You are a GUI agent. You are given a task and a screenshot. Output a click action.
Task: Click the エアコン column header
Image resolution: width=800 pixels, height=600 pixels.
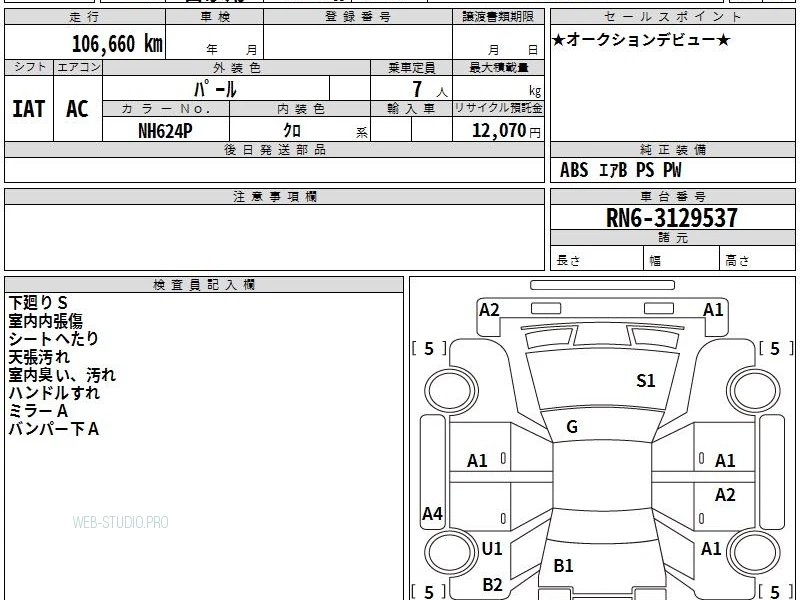pos(78,67)
